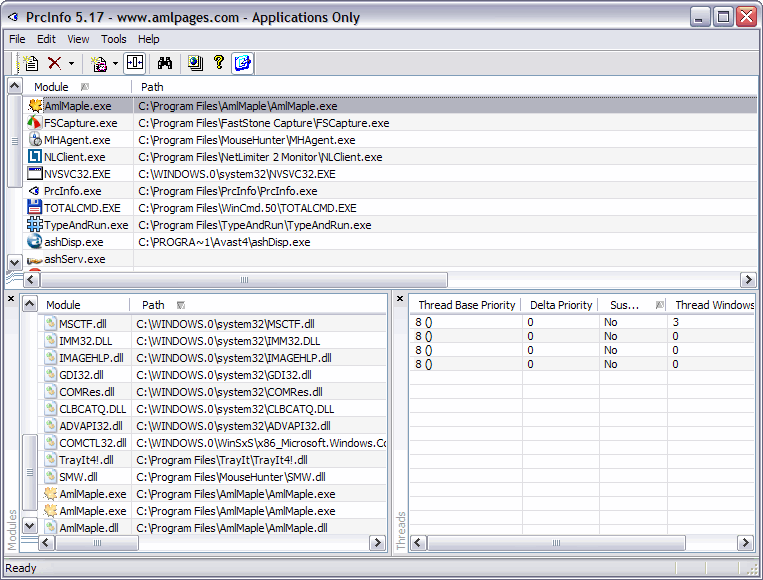The width and height of the screenshot is (763, 580).
Task: Select the NLClient.exe process entry
Action: pyautogui.click(x=74, y=157)
